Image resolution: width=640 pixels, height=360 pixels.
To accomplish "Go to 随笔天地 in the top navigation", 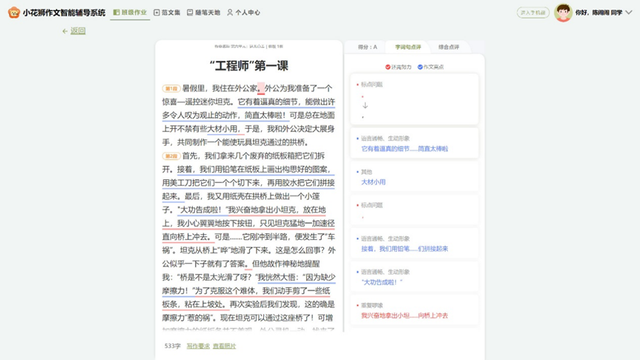I will (203, 13).
